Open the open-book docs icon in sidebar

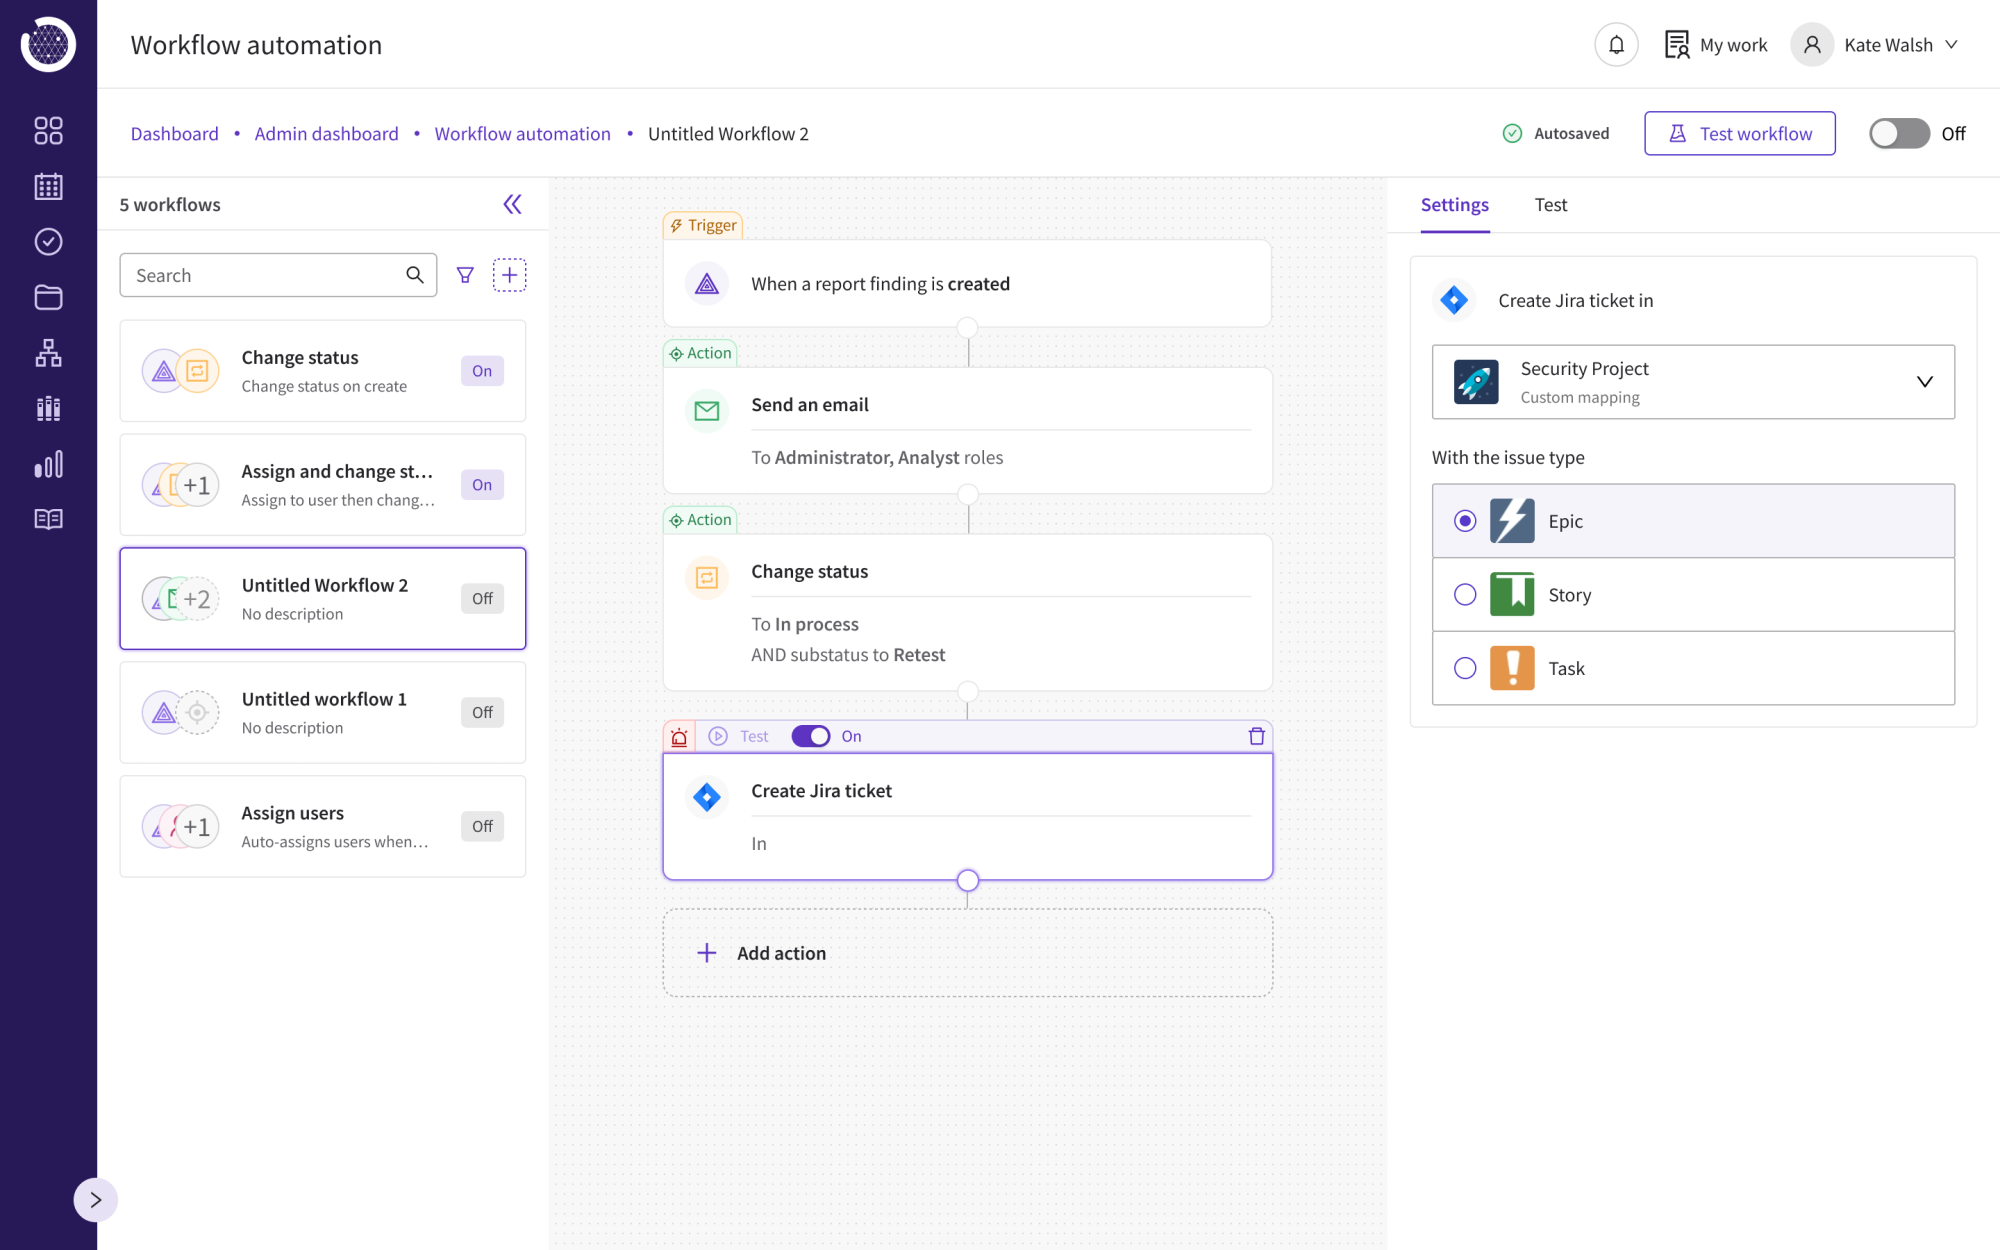[48, 519]
